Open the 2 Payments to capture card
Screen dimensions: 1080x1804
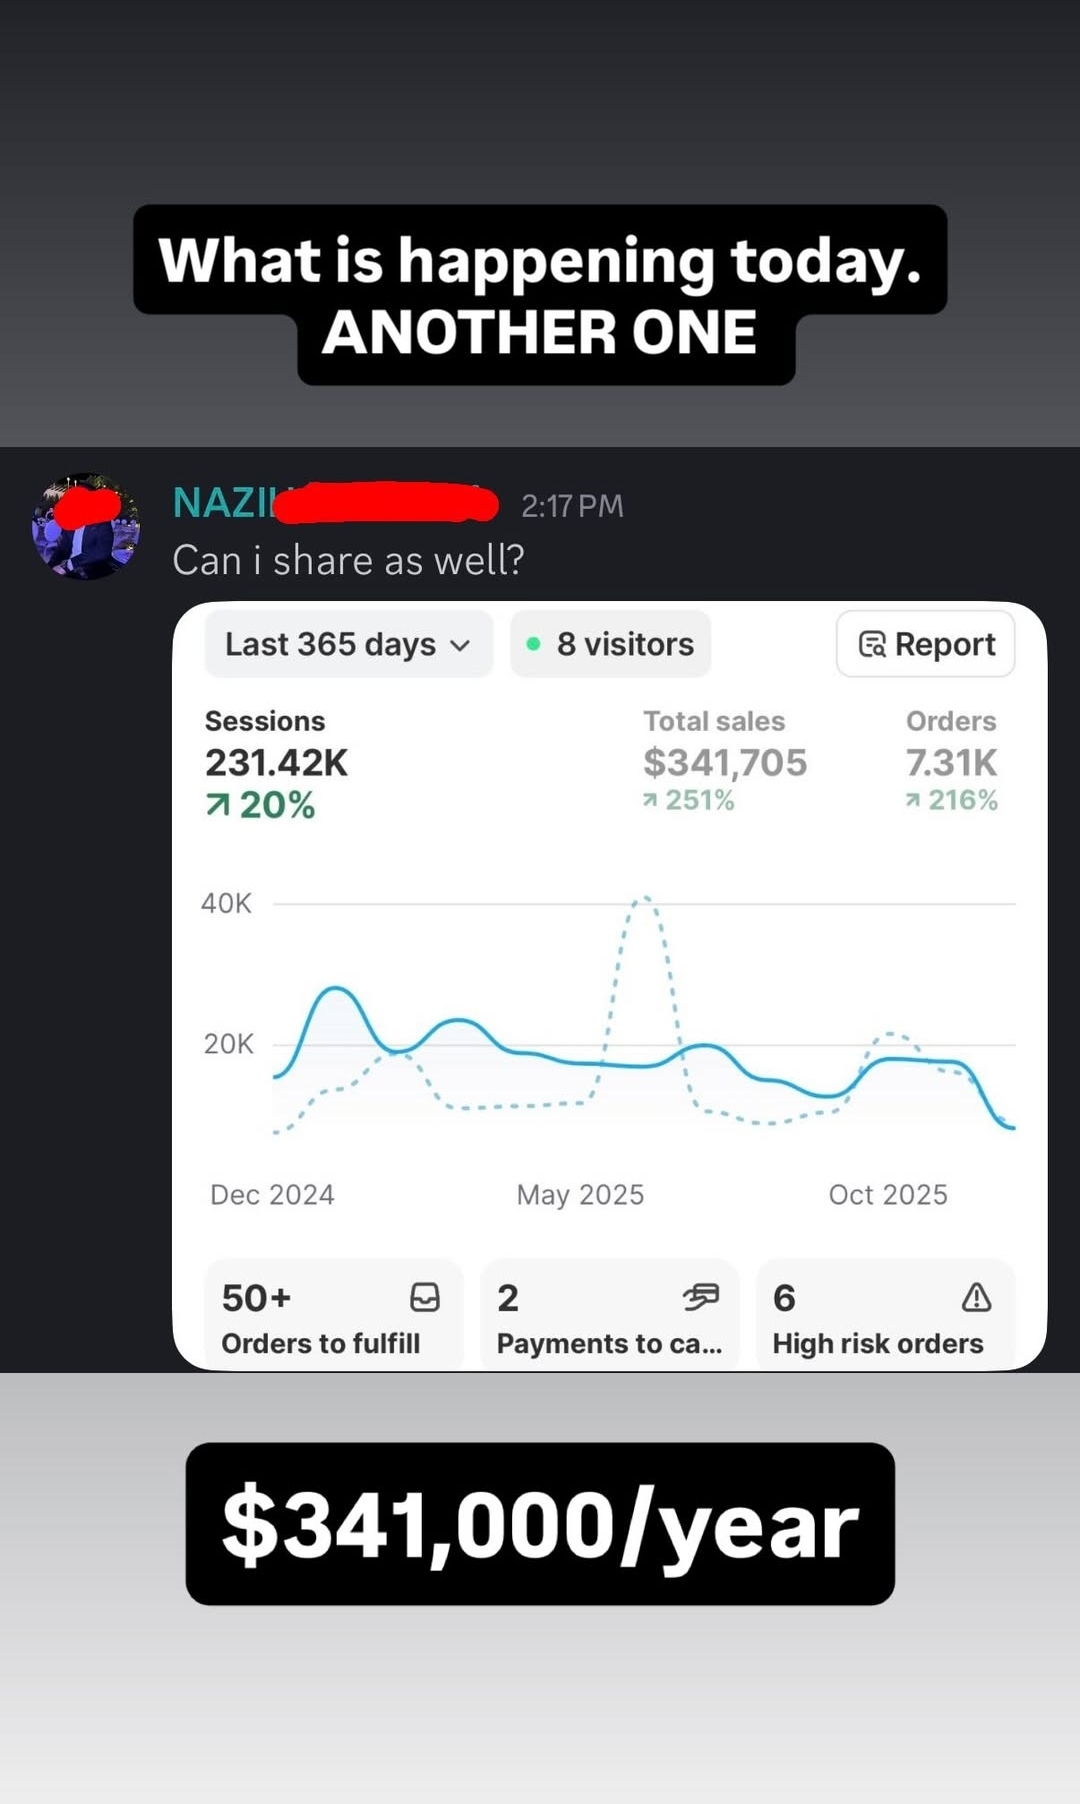[608, 1318]
